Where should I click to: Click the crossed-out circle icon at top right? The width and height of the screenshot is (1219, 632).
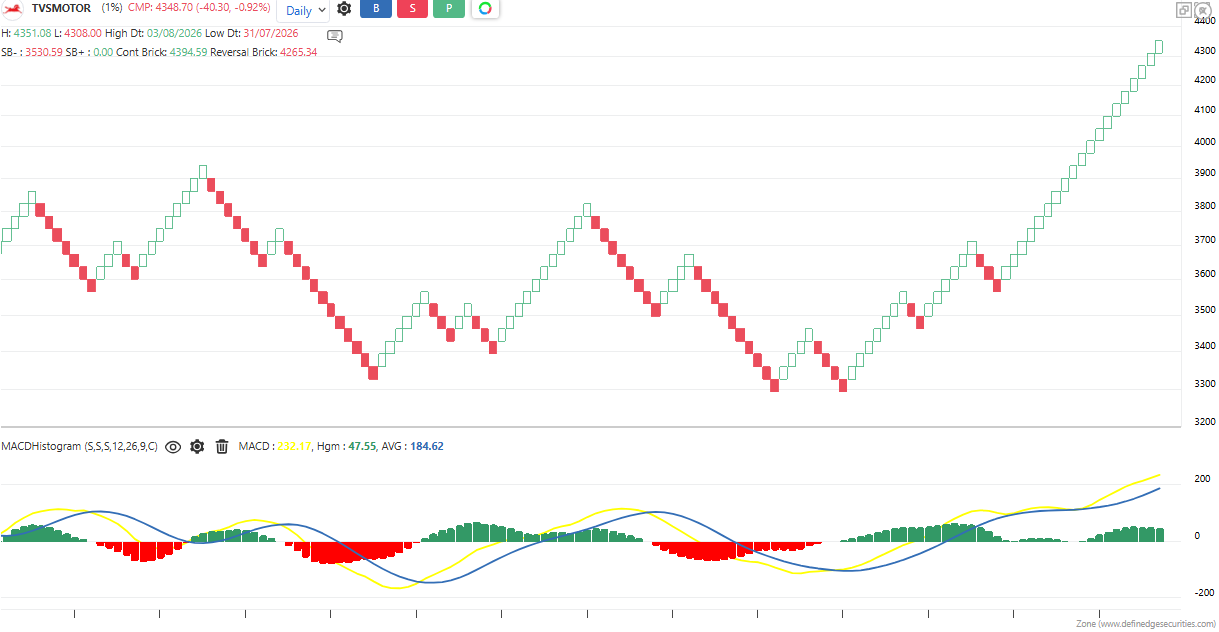pos(1202,9)
